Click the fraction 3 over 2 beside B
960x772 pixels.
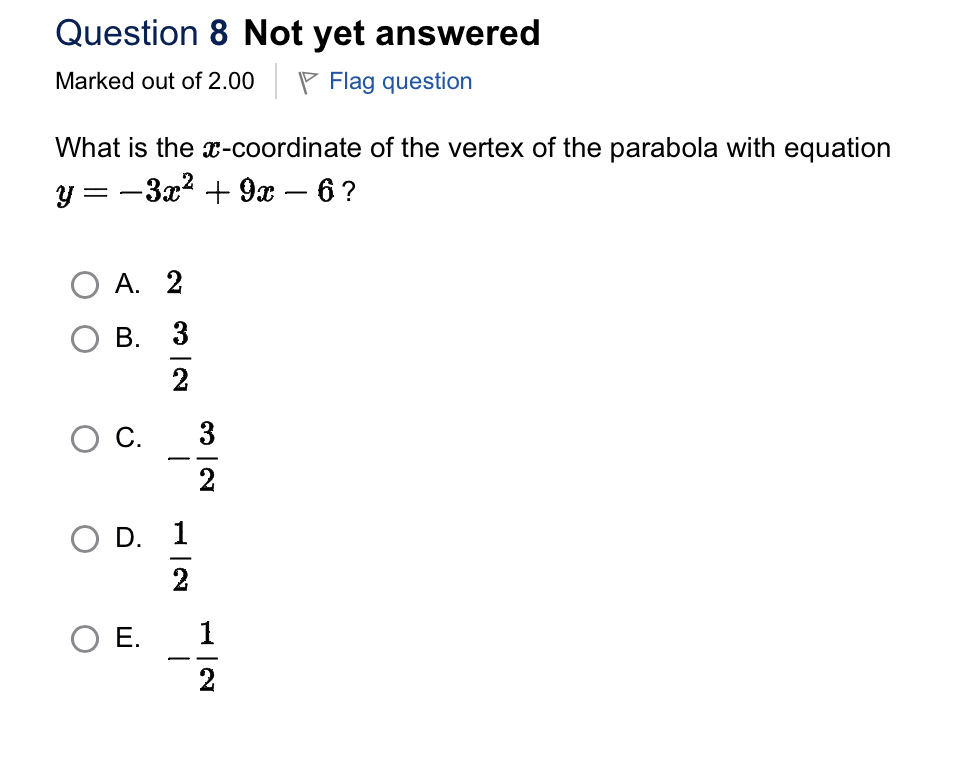(x=180, y=356)
